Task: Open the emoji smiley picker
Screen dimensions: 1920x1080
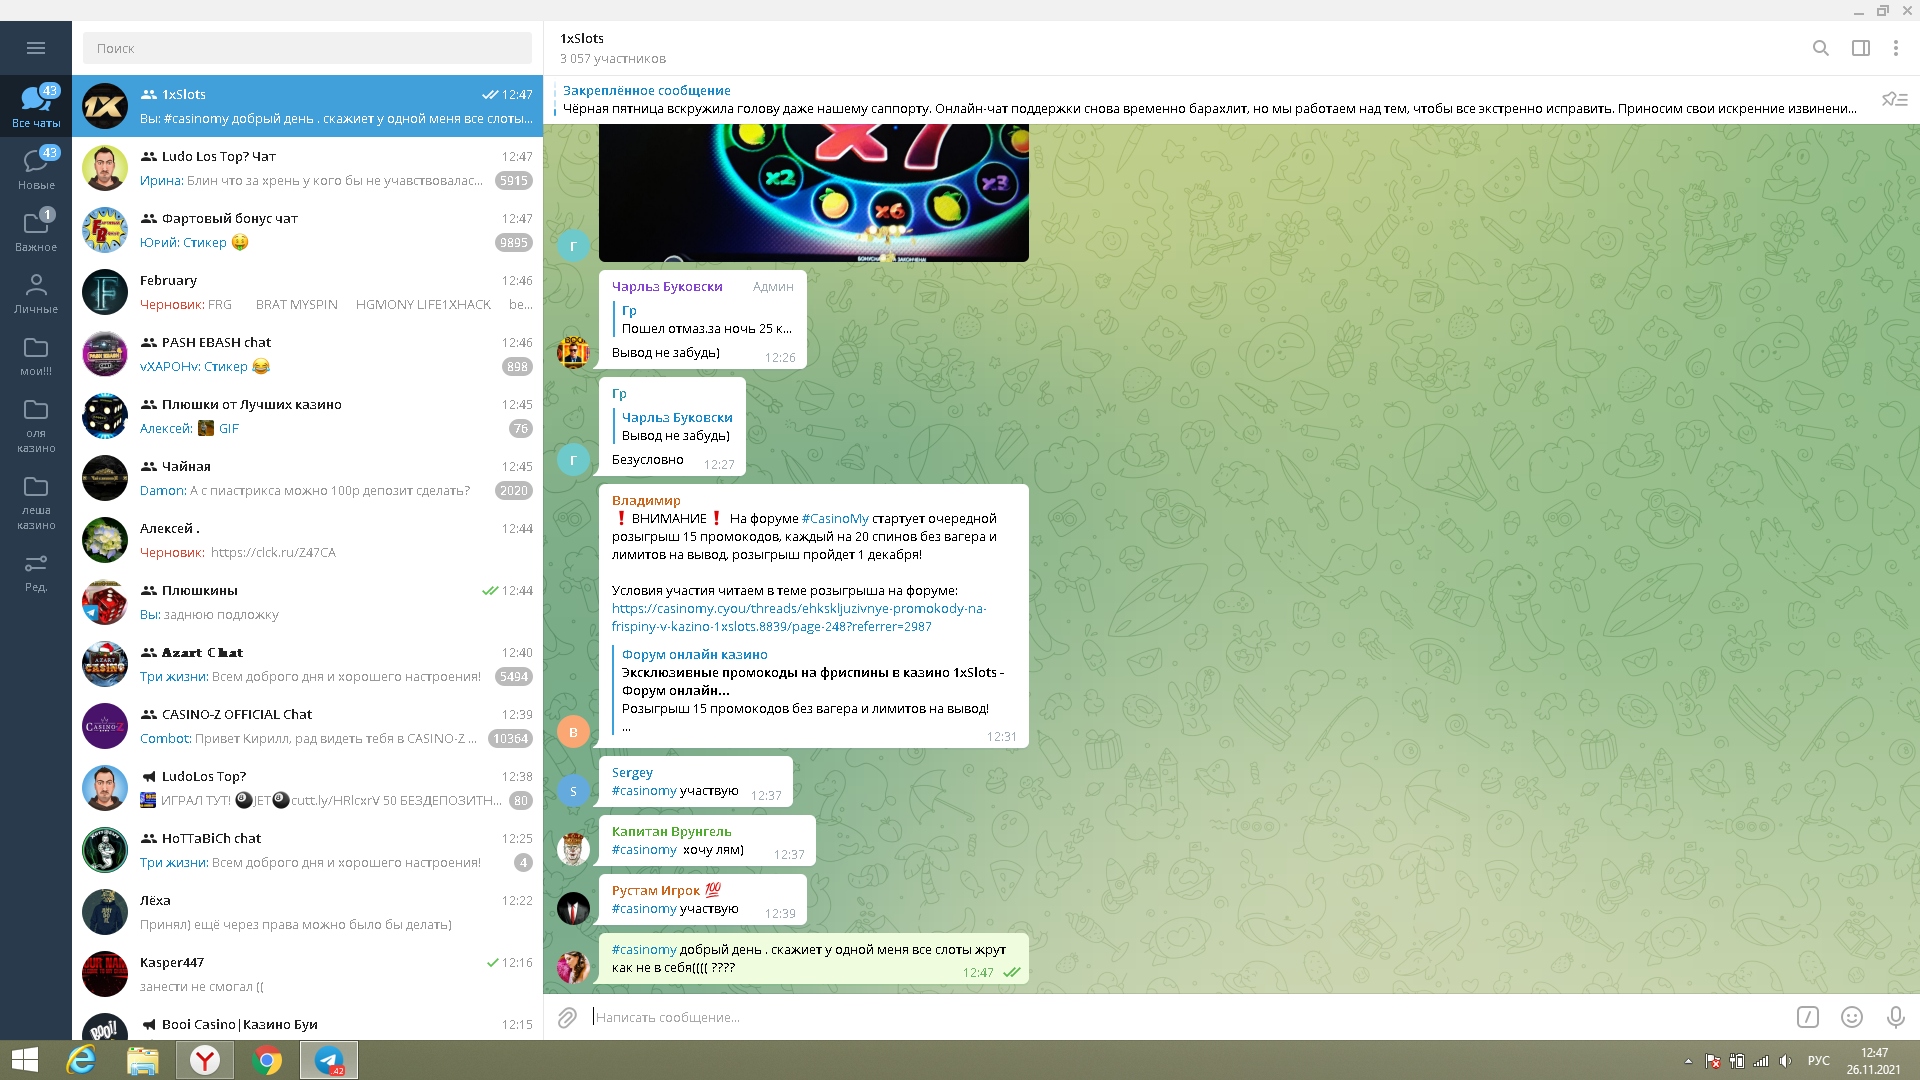Action: [1851, 1017]
